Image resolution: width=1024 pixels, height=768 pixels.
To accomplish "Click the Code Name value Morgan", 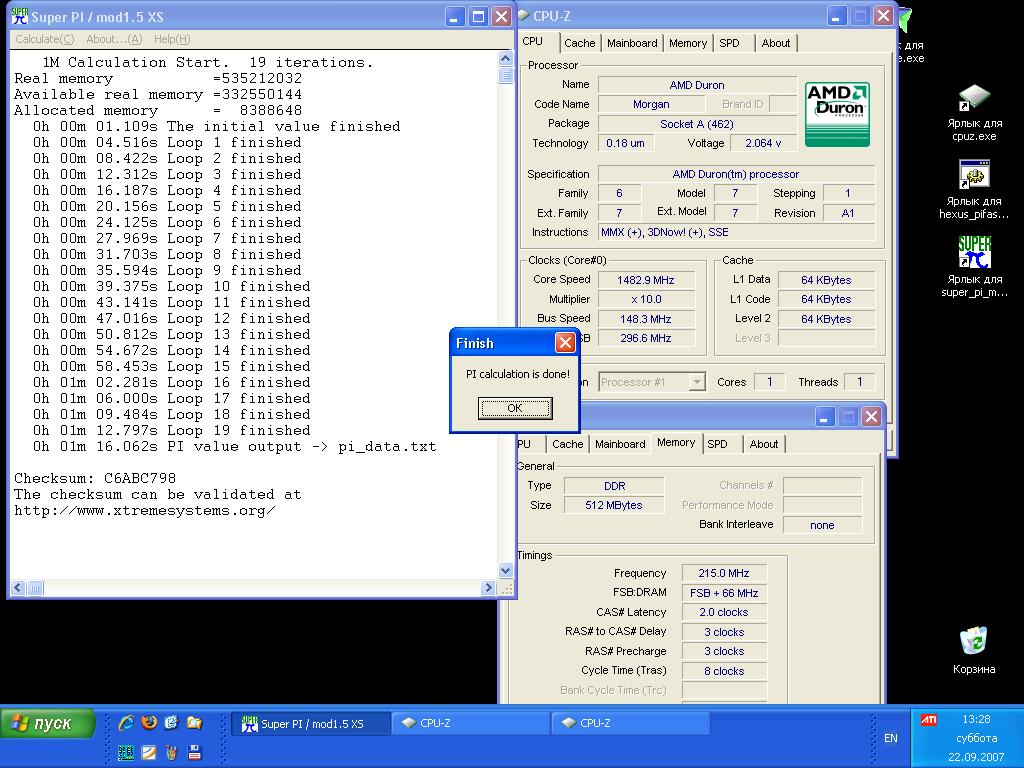I will [651, 104].
